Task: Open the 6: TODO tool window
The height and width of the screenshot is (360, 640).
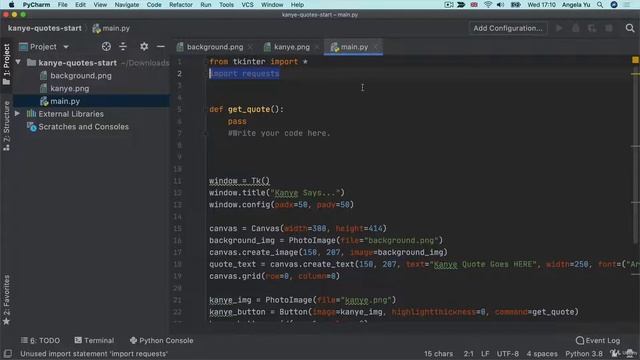Action: pyautogui.click(x=40, y=340)
